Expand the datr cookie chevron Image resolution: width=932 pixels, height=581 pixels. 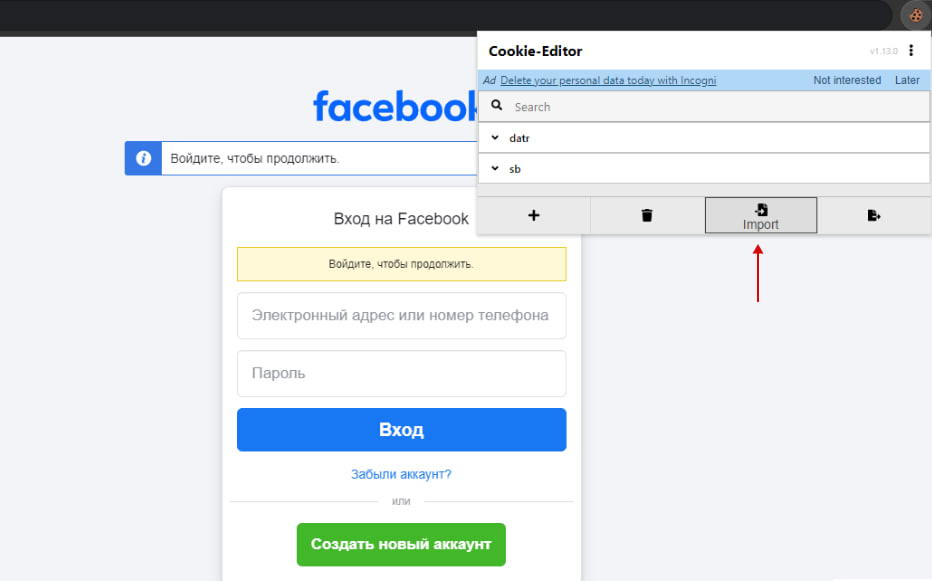click(495, 137)
